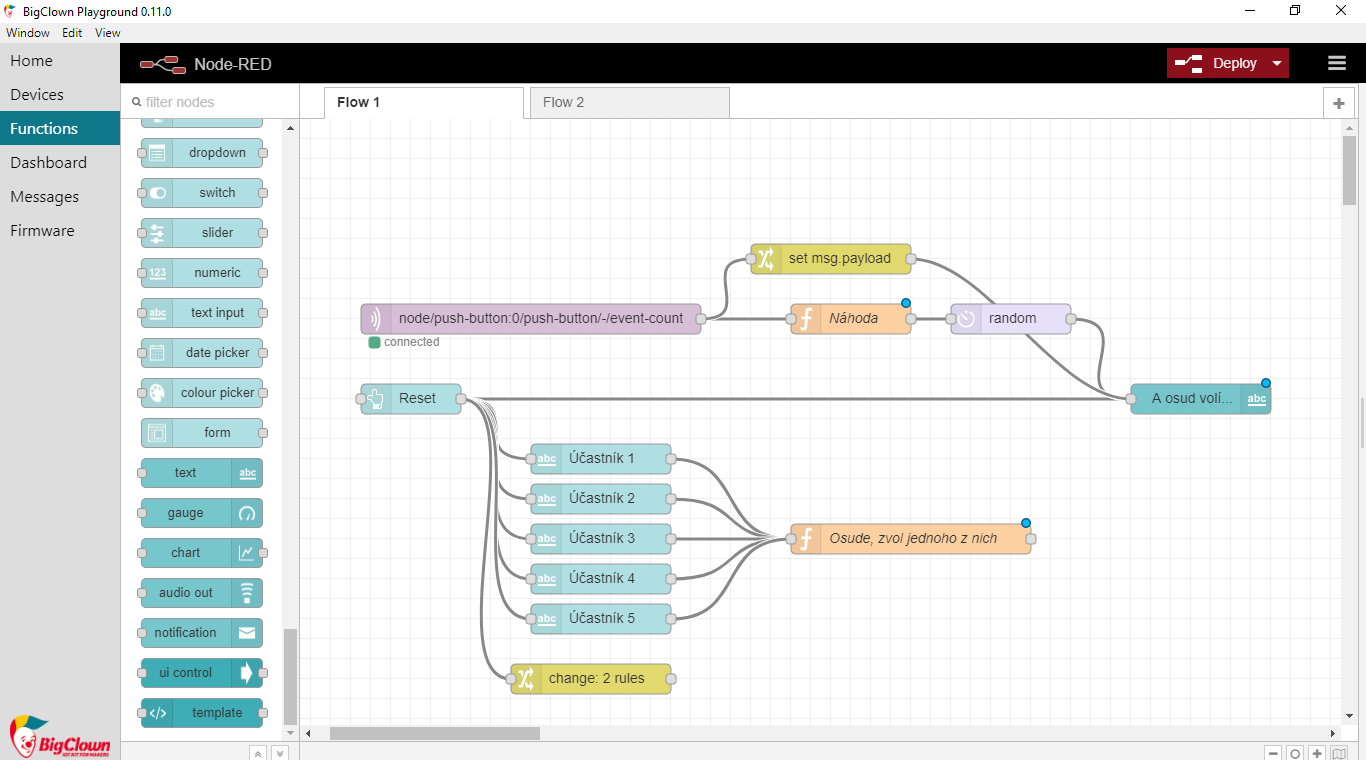Collapse all palette categories
The height and width of the screenshot is (760, 1366).
[x=257, y=753]
